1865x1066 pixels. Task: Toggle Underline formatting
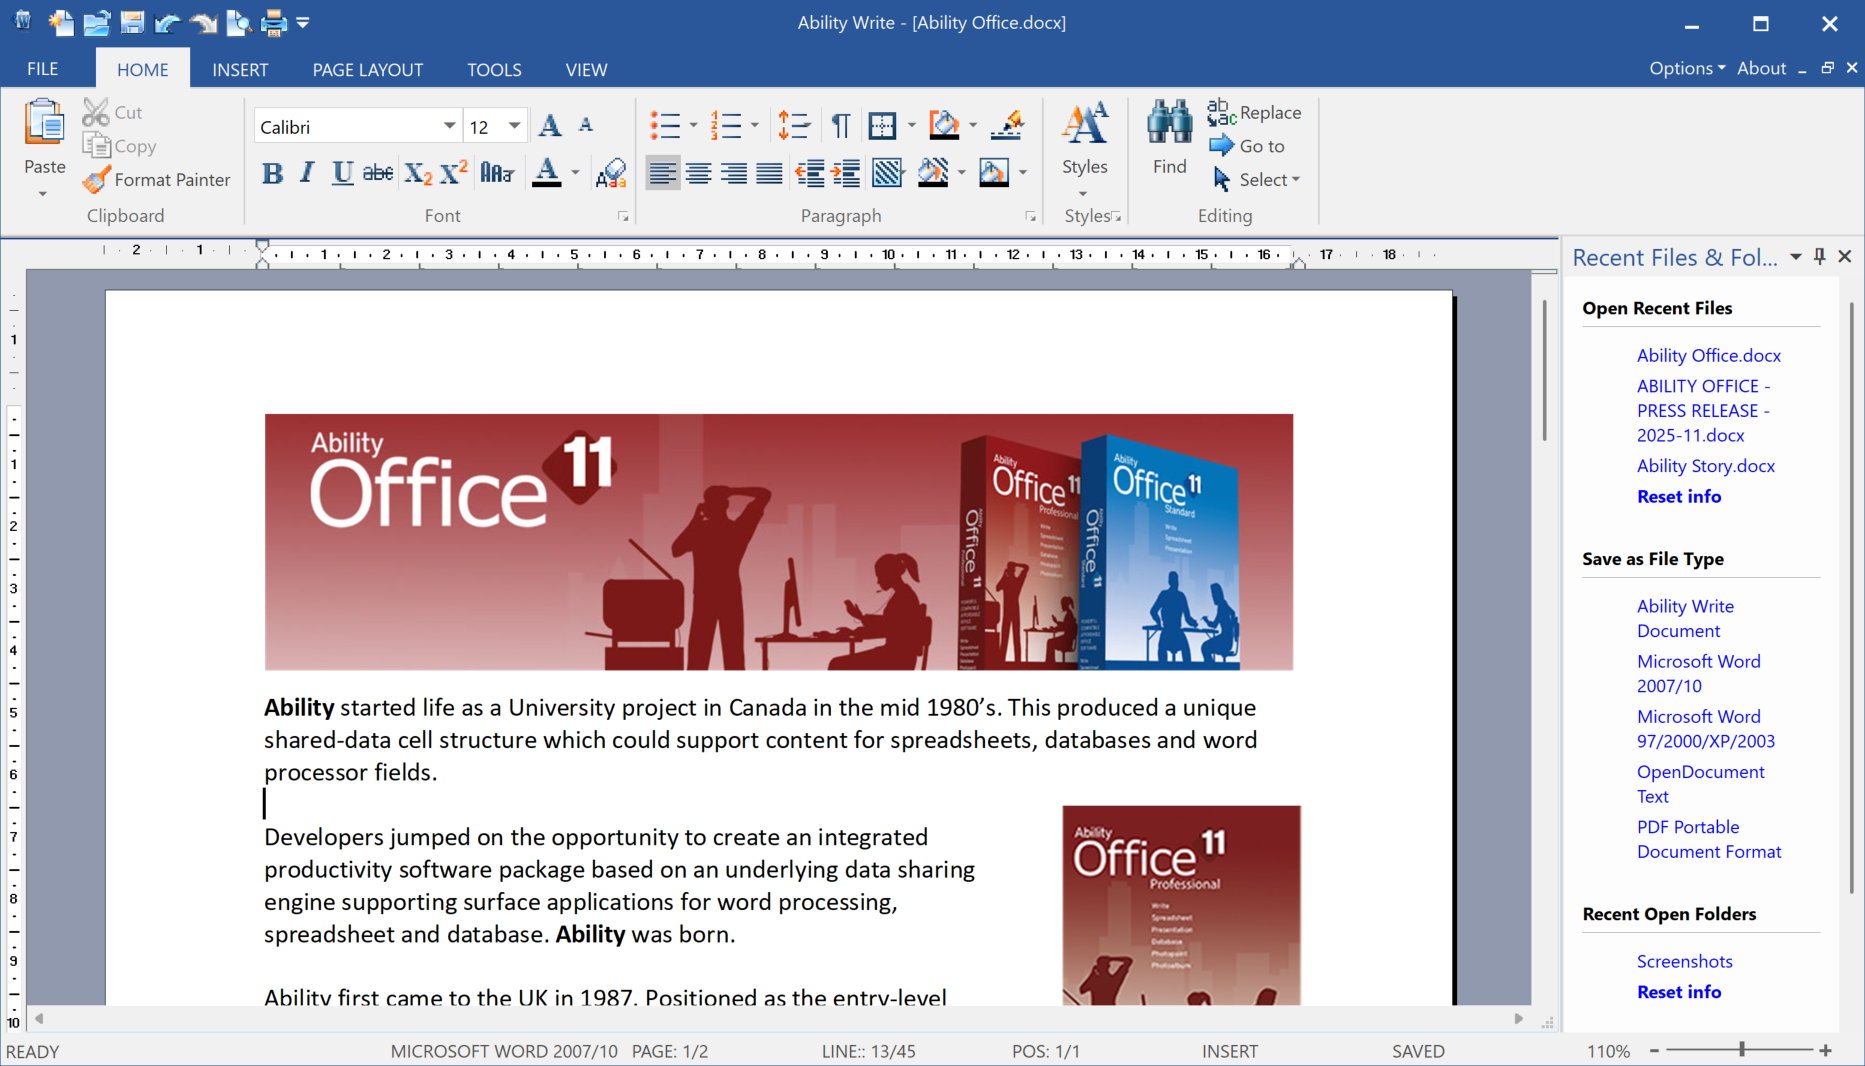pos(342,174)
